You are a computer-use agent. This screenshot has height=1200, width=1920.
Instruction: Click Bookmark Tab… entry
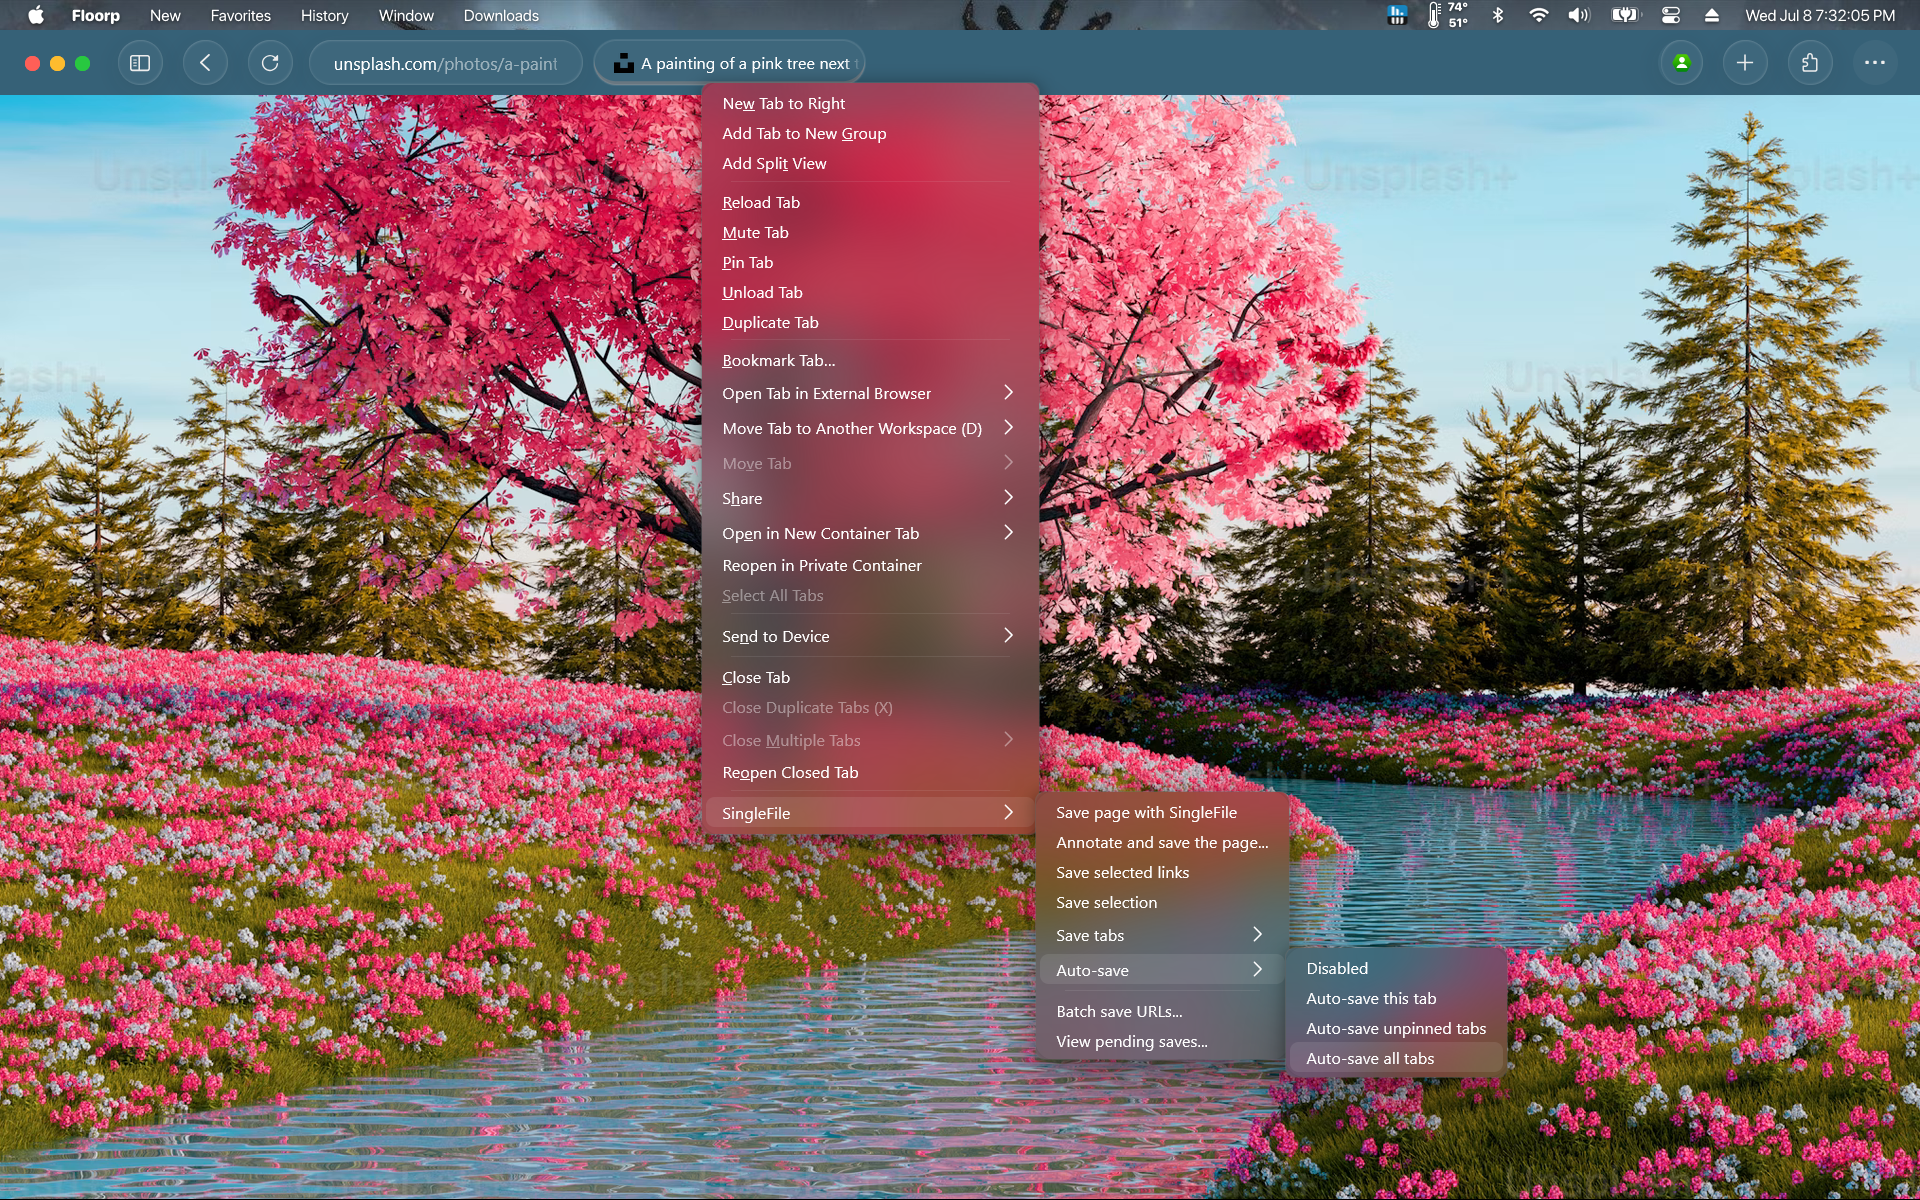(x=870, y=360)
